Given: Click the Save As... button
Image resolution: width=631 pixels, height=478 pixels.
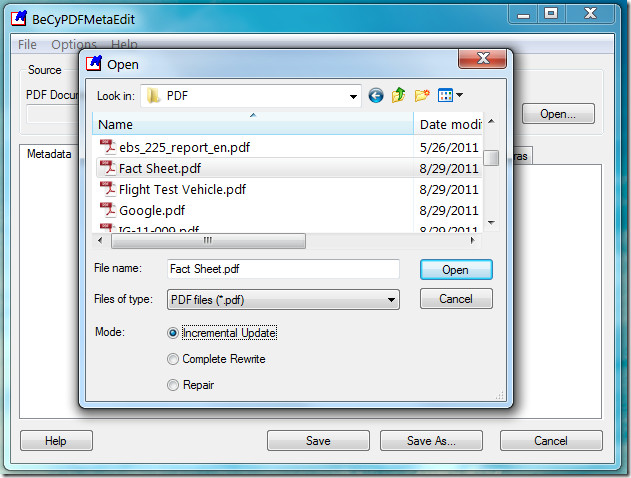Looking at the screenshot, I should click(431, 441).
